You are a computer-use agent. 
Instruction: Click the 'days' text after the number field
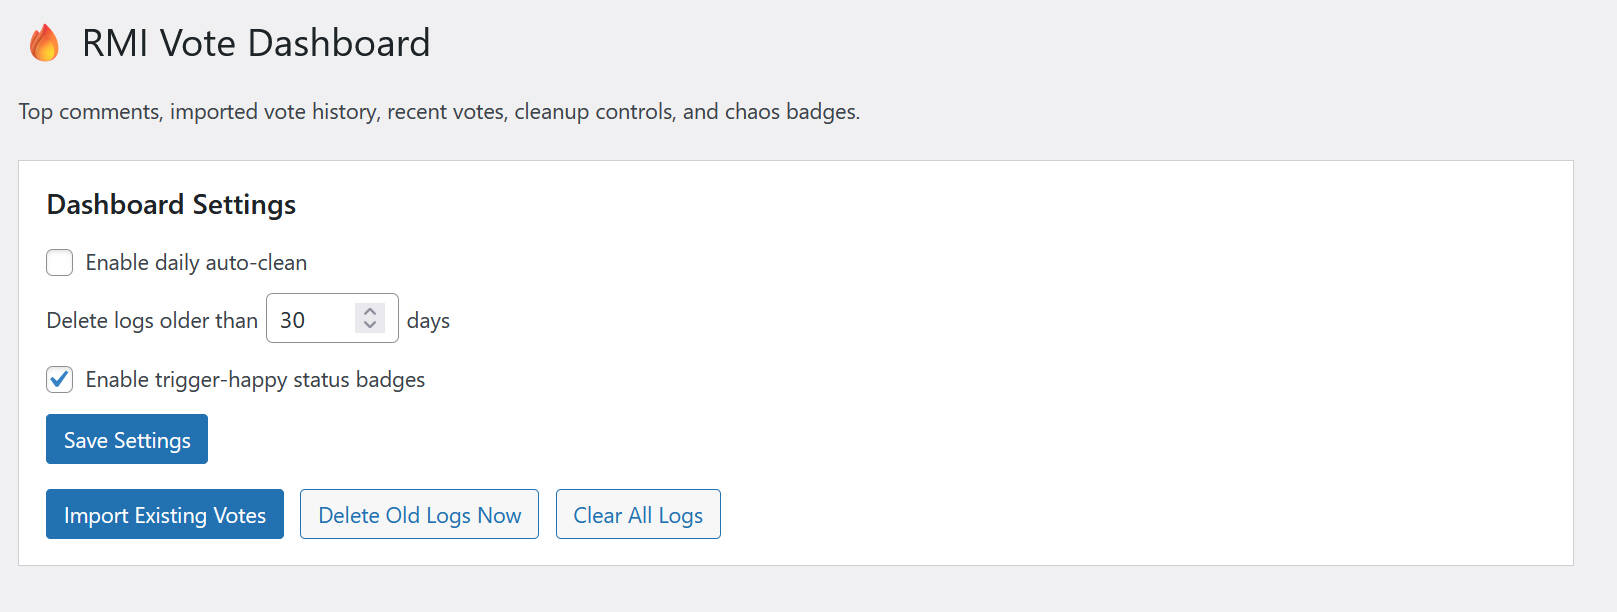coord(428,321)
